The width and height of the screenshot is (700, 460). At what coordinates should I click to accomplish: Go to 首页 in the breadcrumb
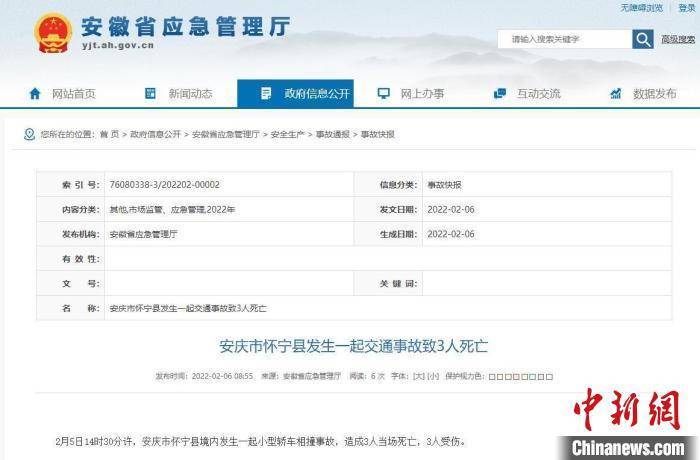(109, 134)
